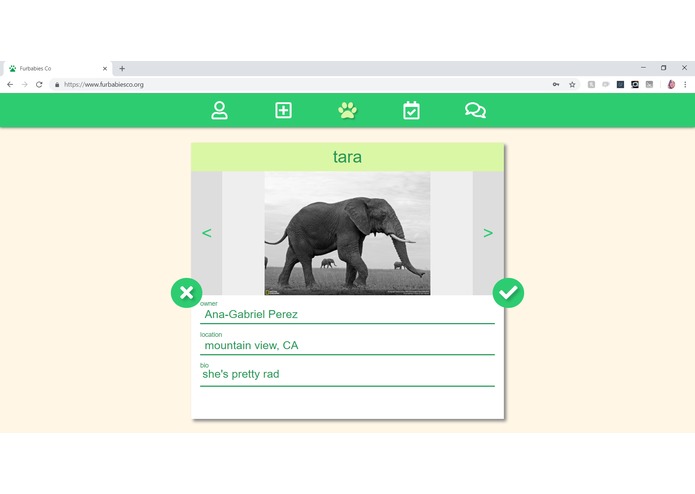This screenshot has width=695, height=494.
Task: Bookmark this page with star icon
Action: click(x=572, y=85)
